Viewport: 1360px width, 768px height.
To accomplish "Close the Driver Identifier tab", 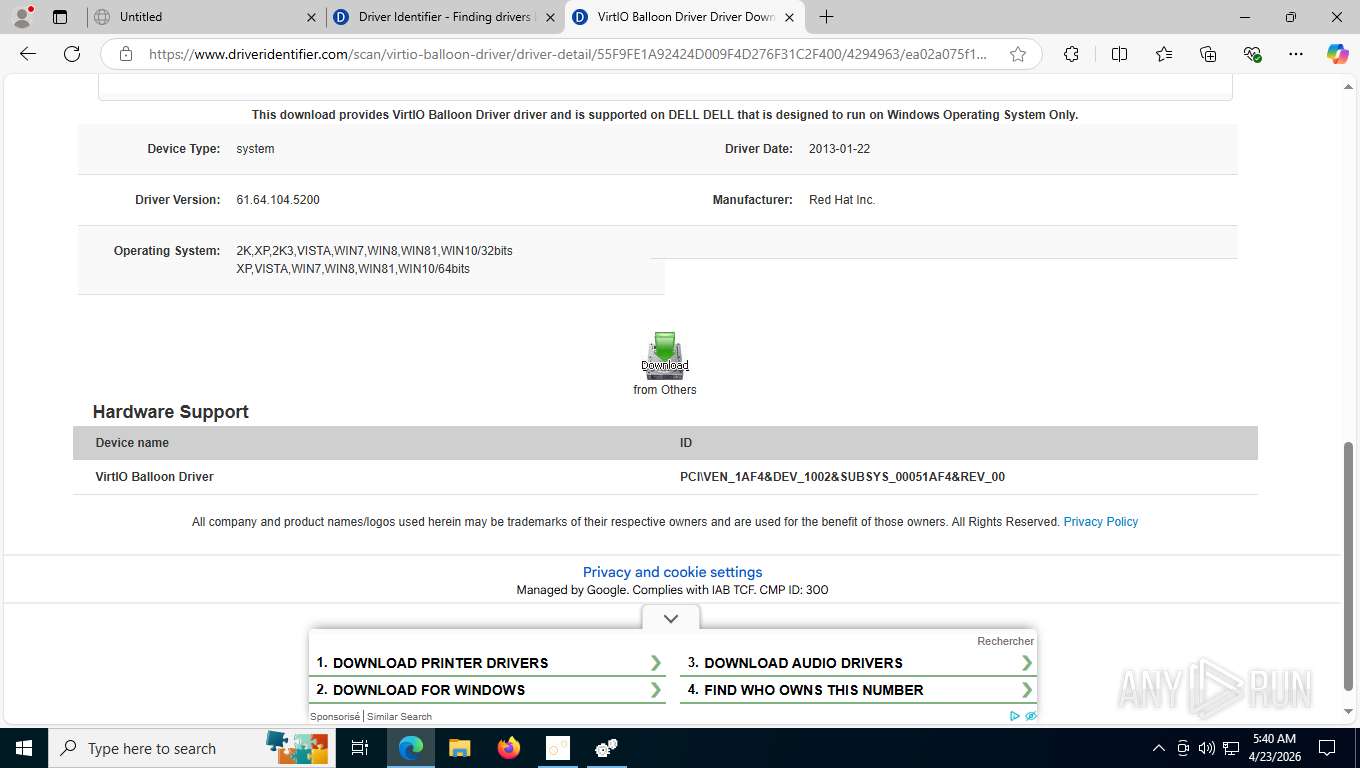I will 549,17.
